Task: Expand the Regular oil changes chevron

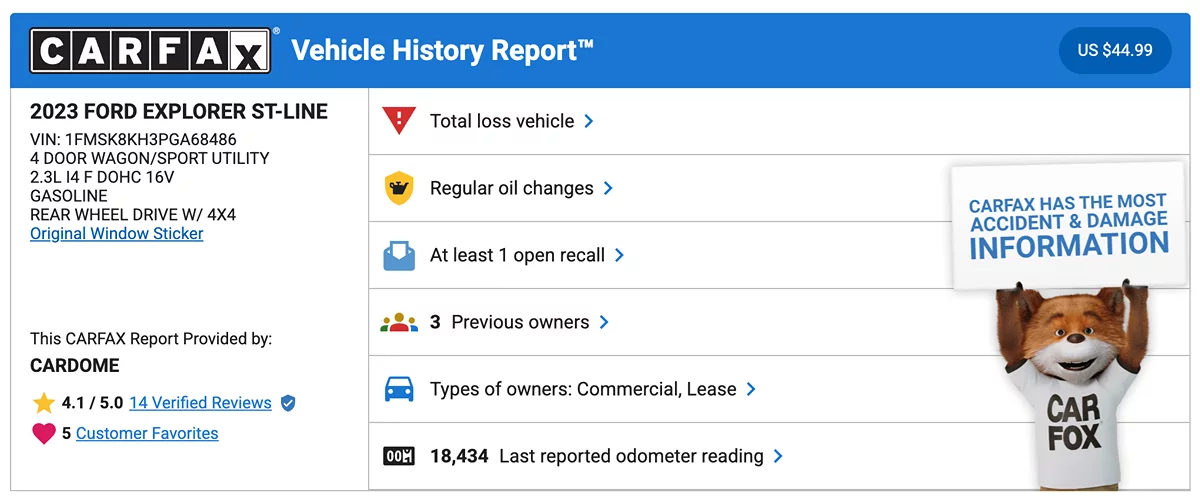Action: (608, 188)
